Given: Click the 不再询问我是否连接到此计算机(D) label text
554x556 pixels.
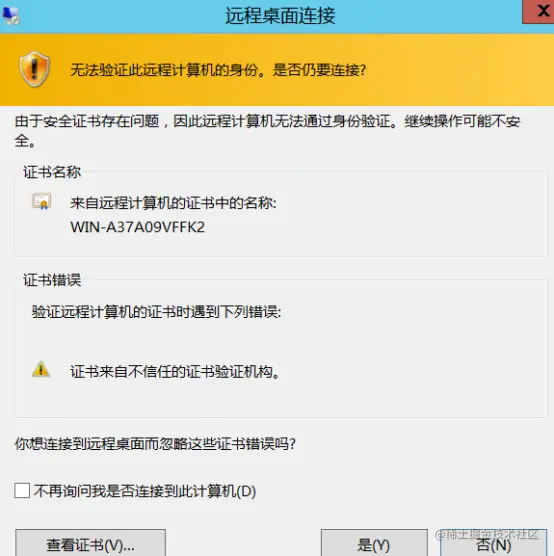Looking at the screenshot, I should click(145, 491).
